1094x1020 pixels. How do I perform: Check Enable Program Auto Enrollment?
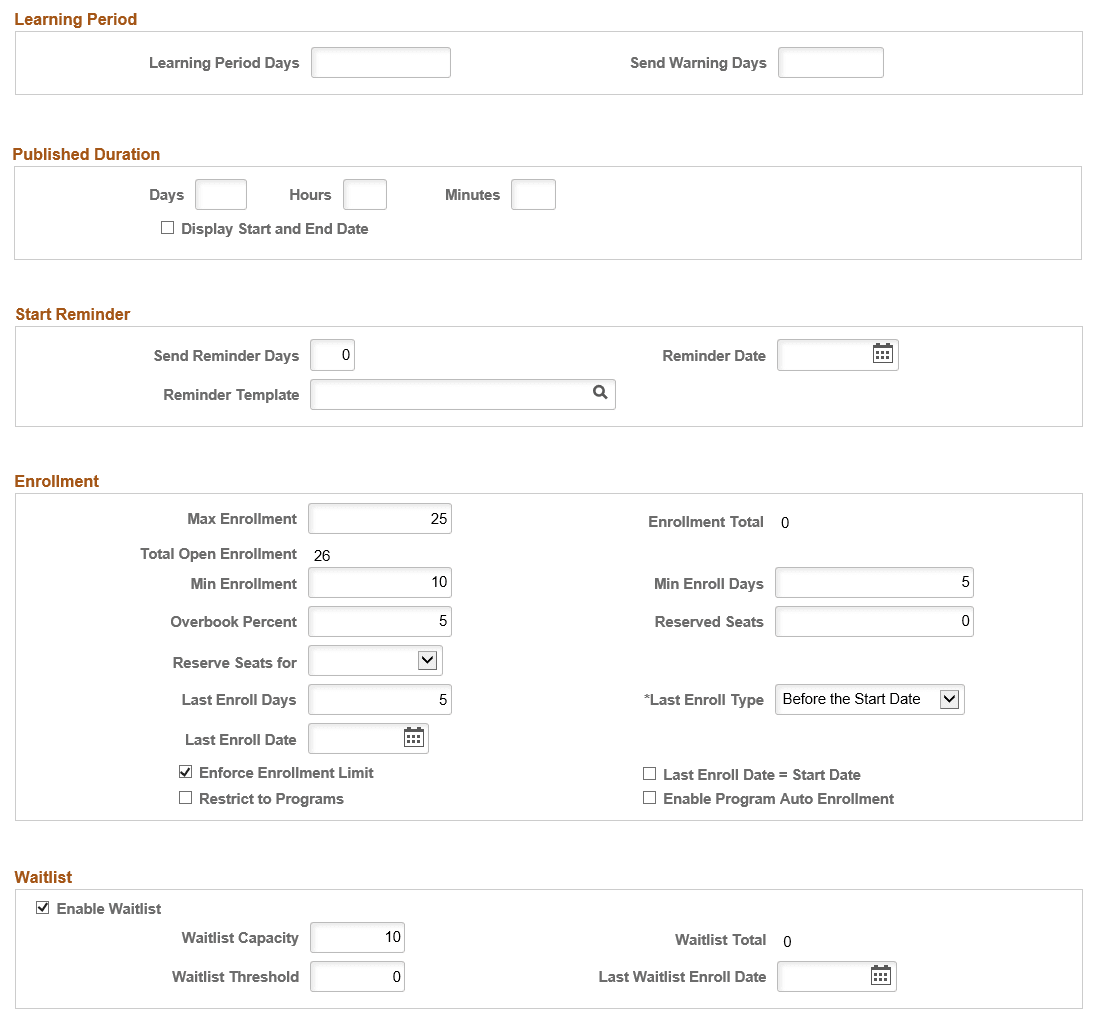[649, 797]
